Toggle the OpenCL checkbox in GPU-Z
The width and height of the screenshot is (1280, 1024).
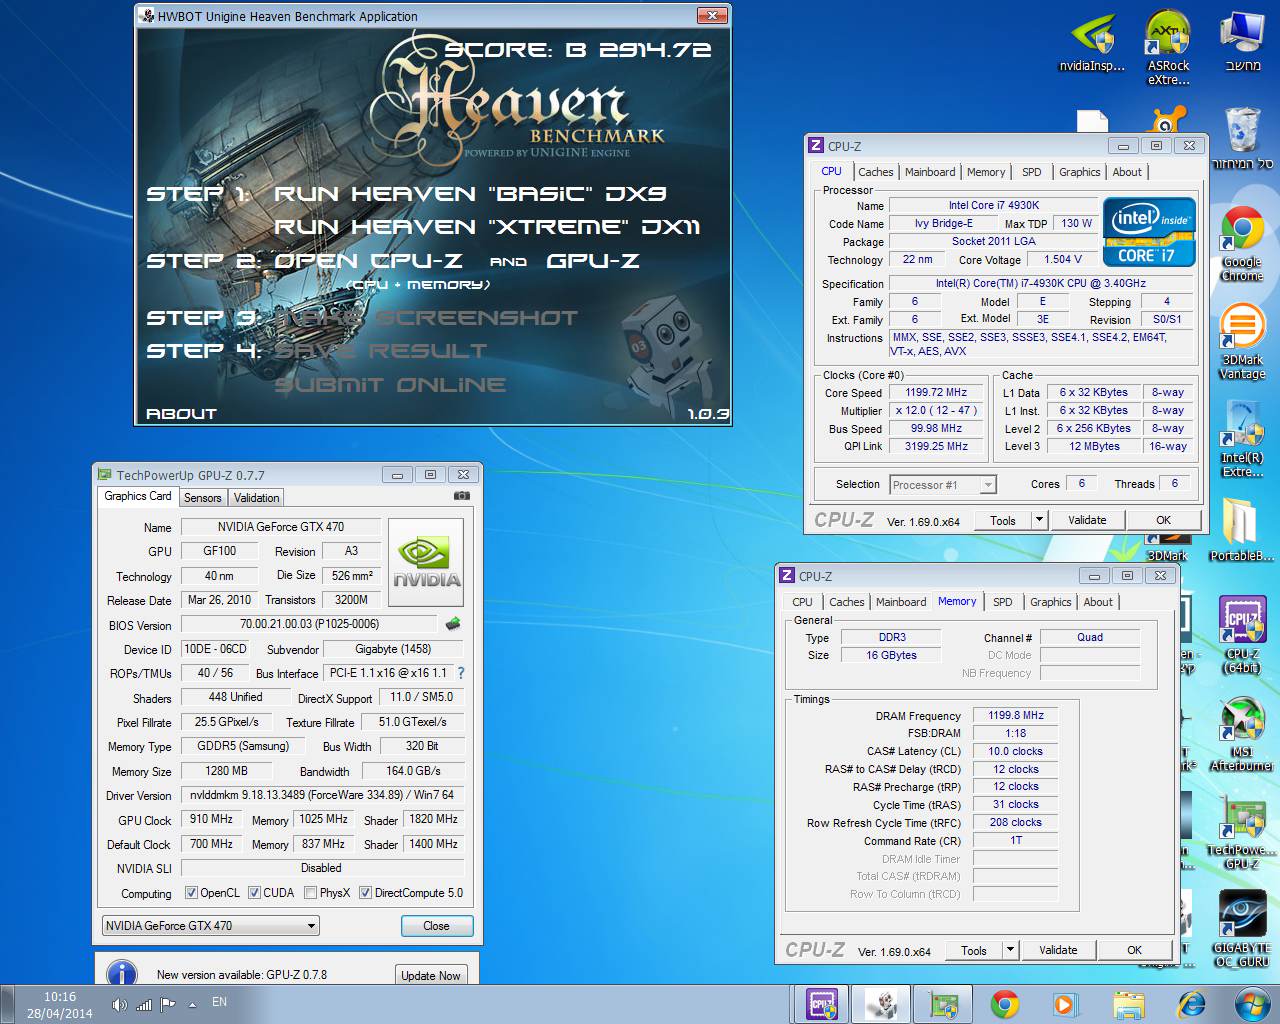pos(192,893)
